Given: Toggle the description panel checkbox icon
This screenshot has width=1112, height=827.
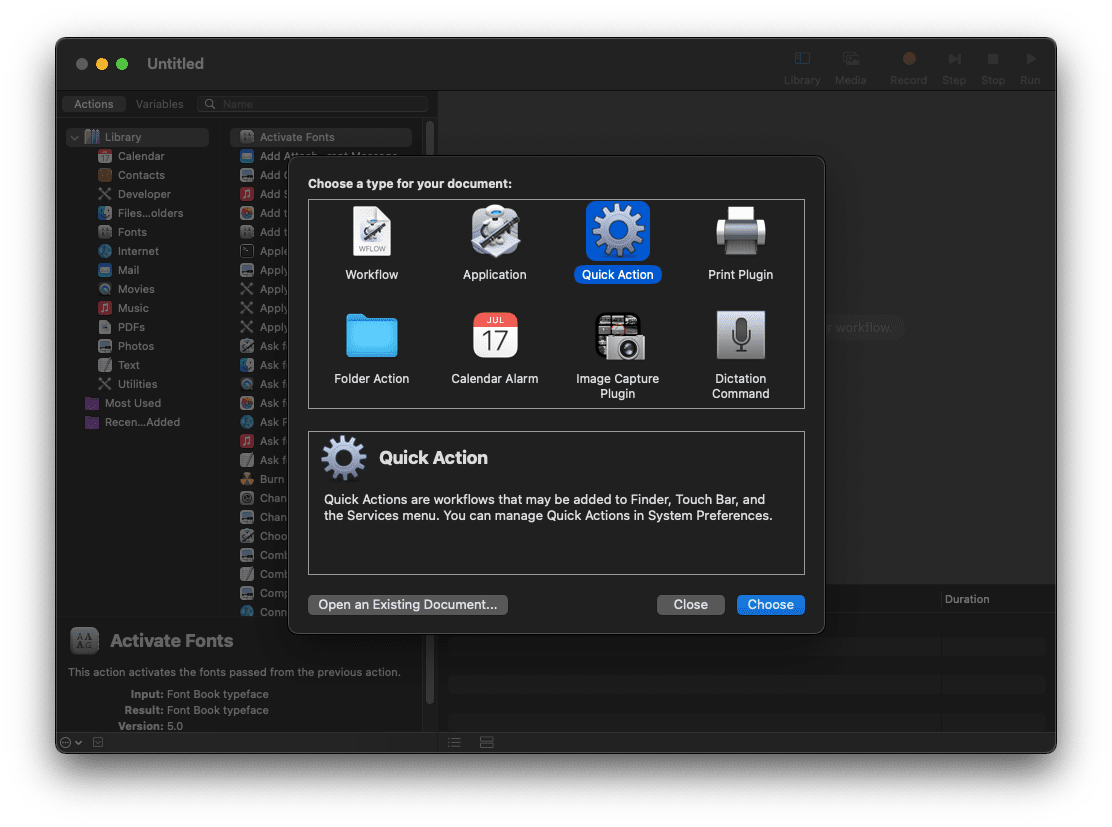Looking at the screenshot, I should 98,743.
